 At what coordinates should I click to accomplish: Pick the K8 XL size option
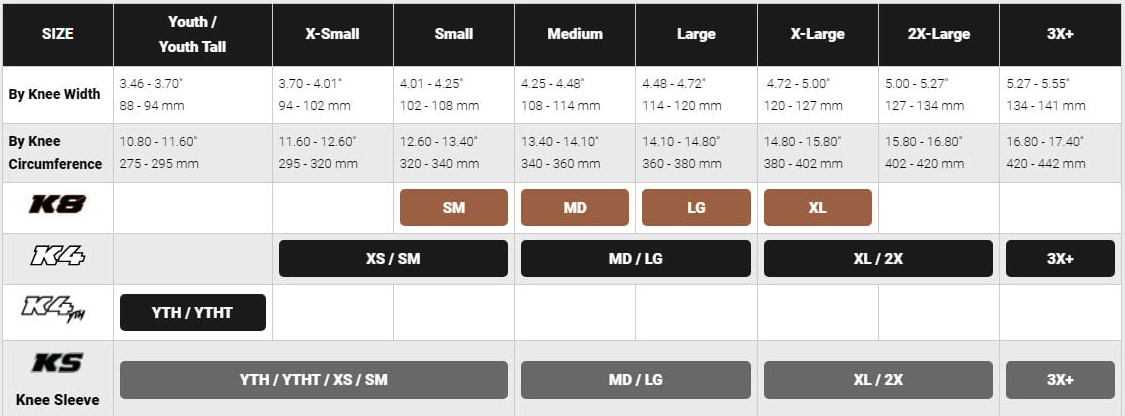[818, 207]
